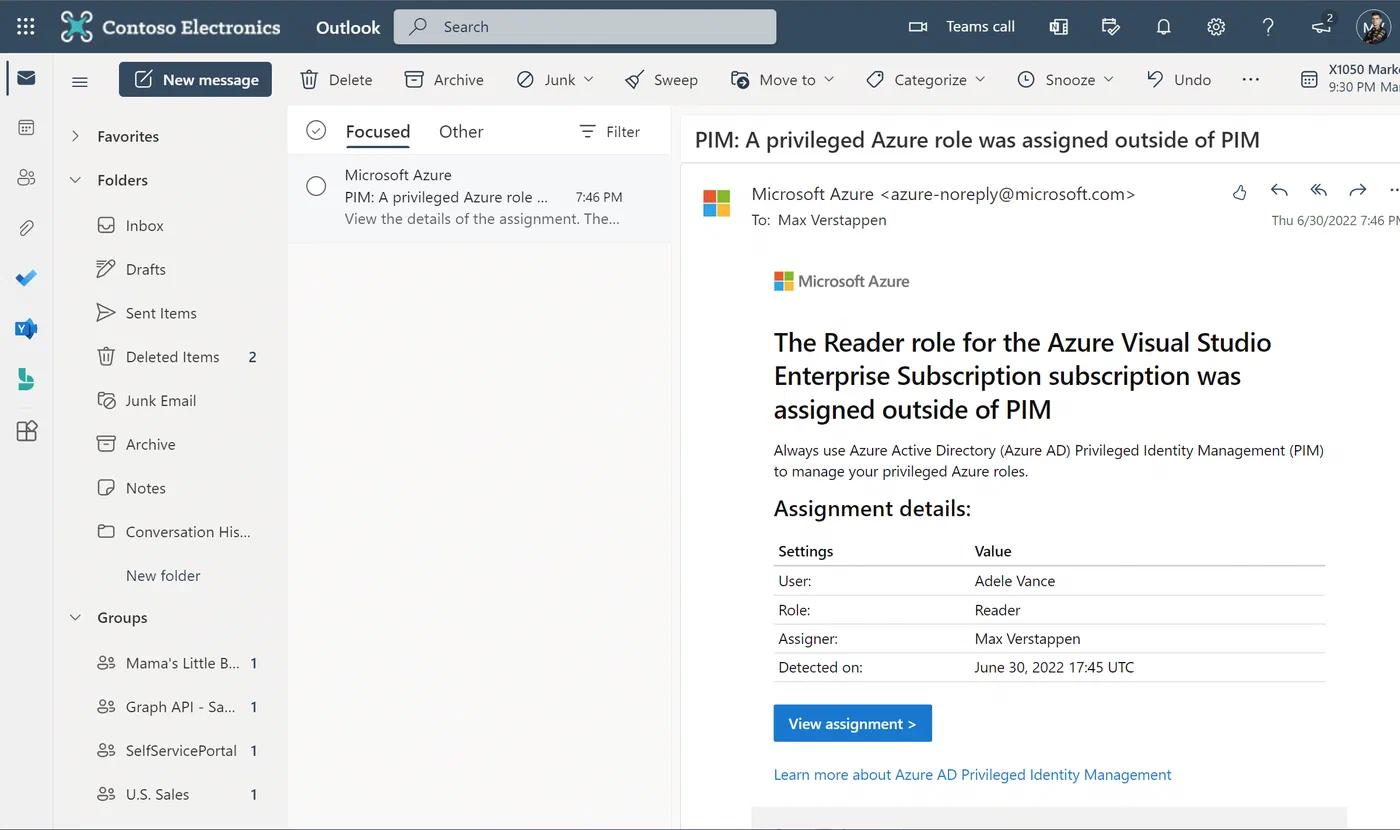The height and width of the screenshot is (830, 1400).
Task: Switch to the Focused tab
Action: point(378,131)
